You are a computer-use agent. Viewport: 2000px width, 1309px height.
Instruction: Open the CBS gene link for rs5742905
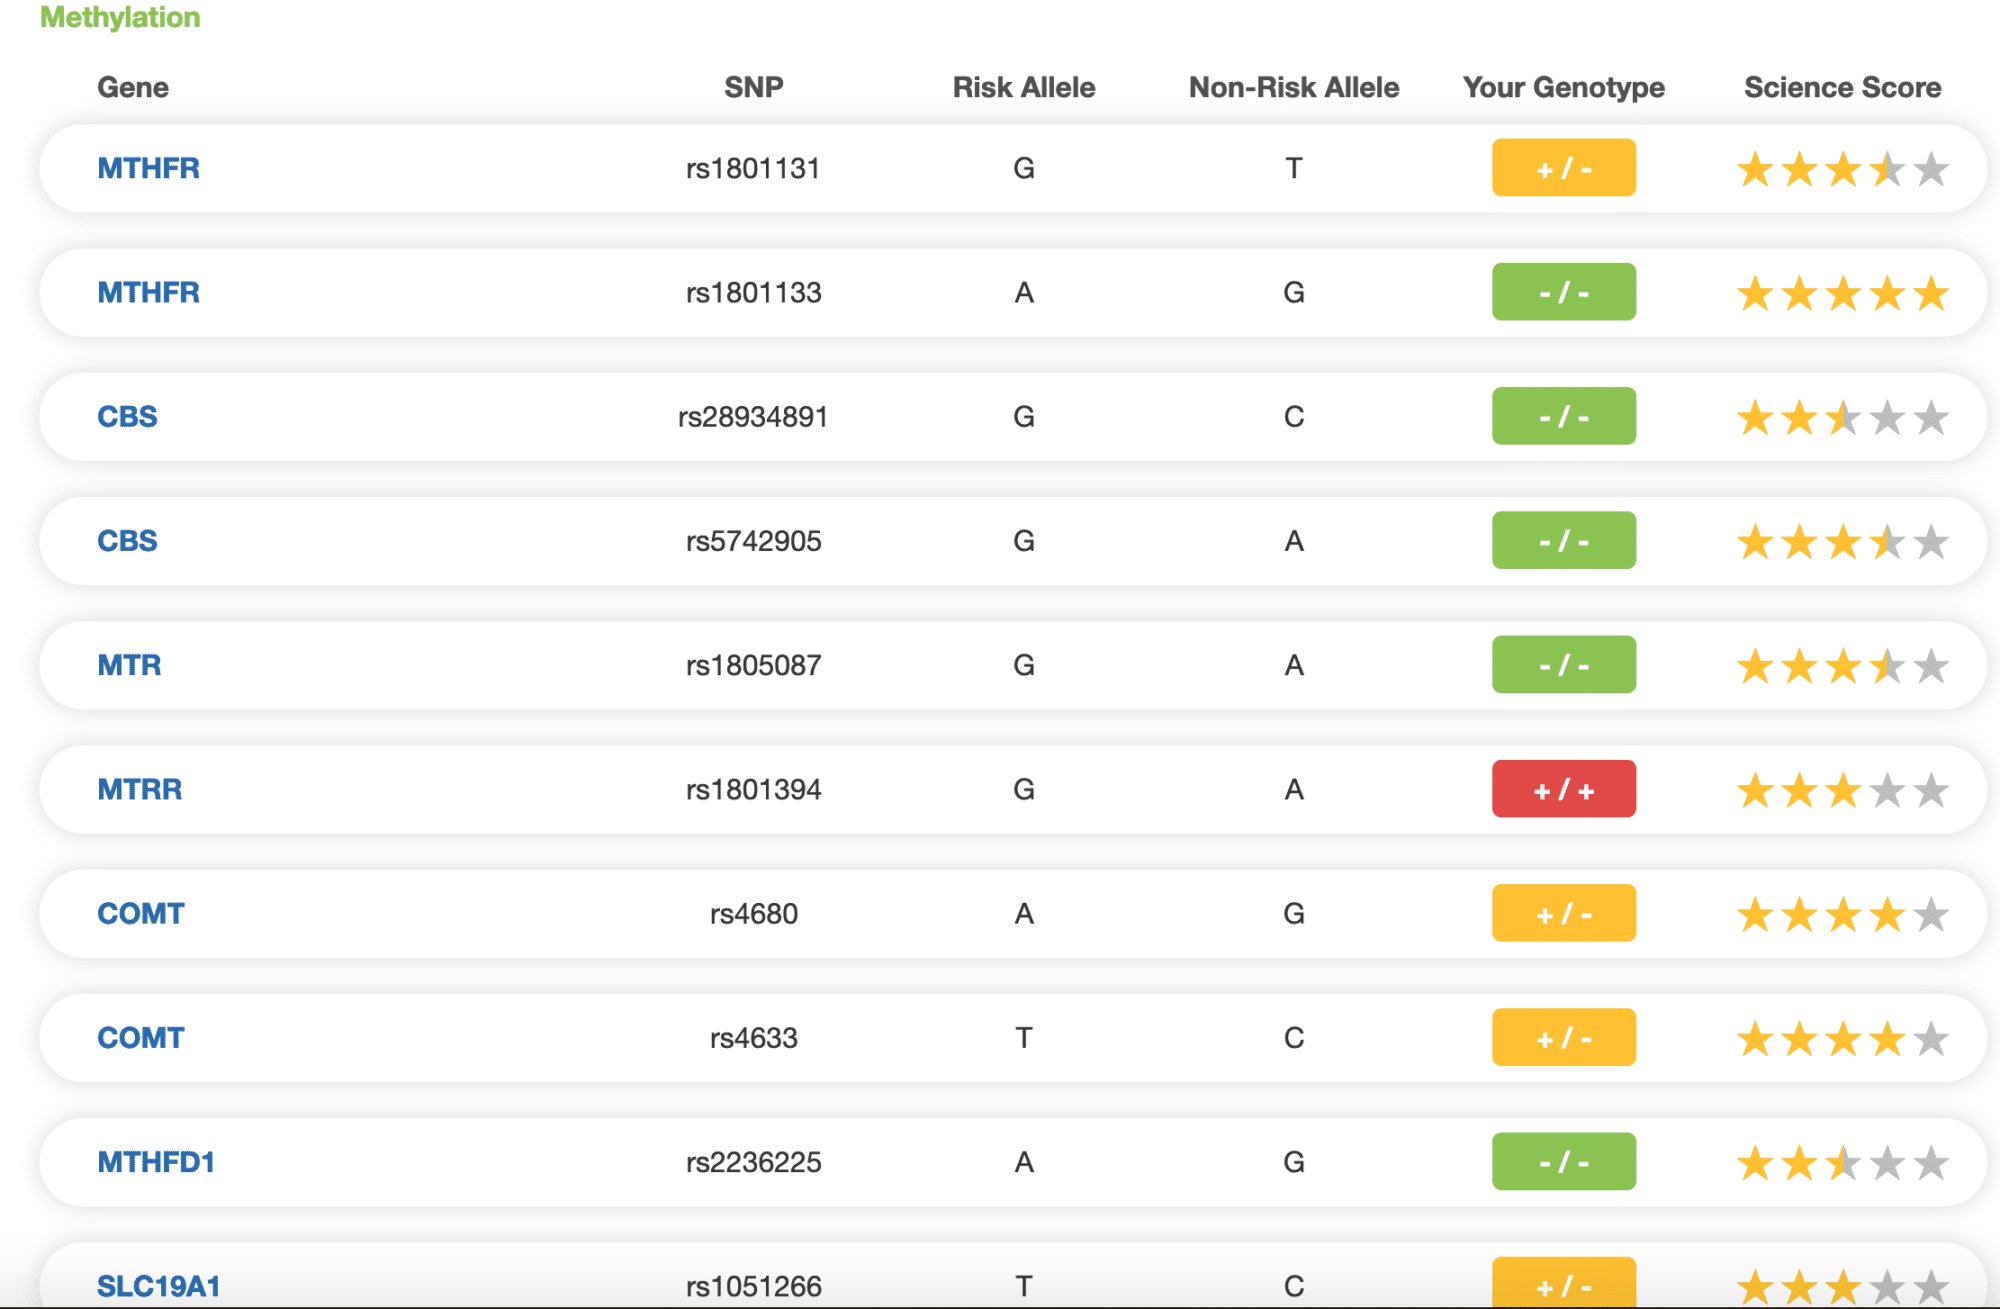[127, 540]
